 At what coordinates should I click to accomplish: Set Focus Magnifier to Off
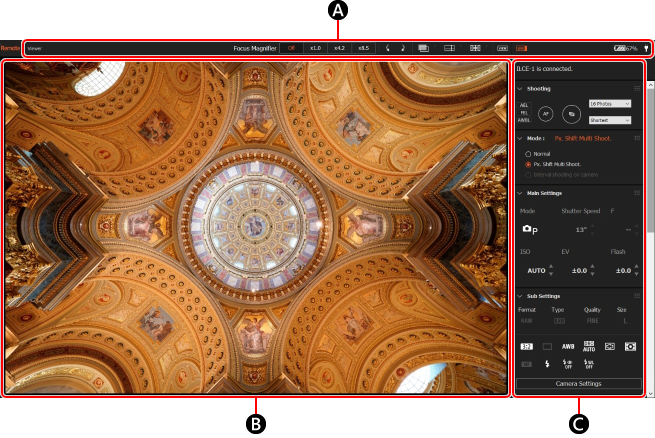point(291,48)
